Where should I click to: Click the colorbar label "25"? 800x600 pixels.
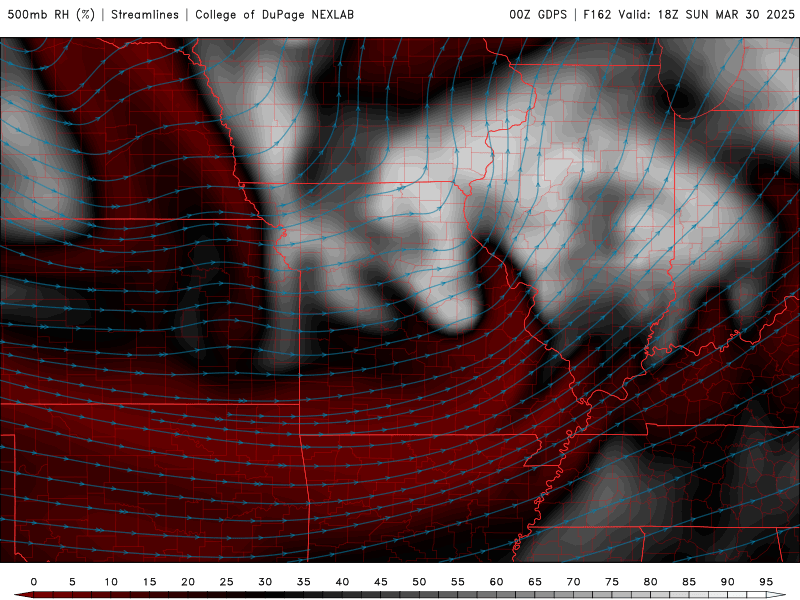tap(227, 582)
